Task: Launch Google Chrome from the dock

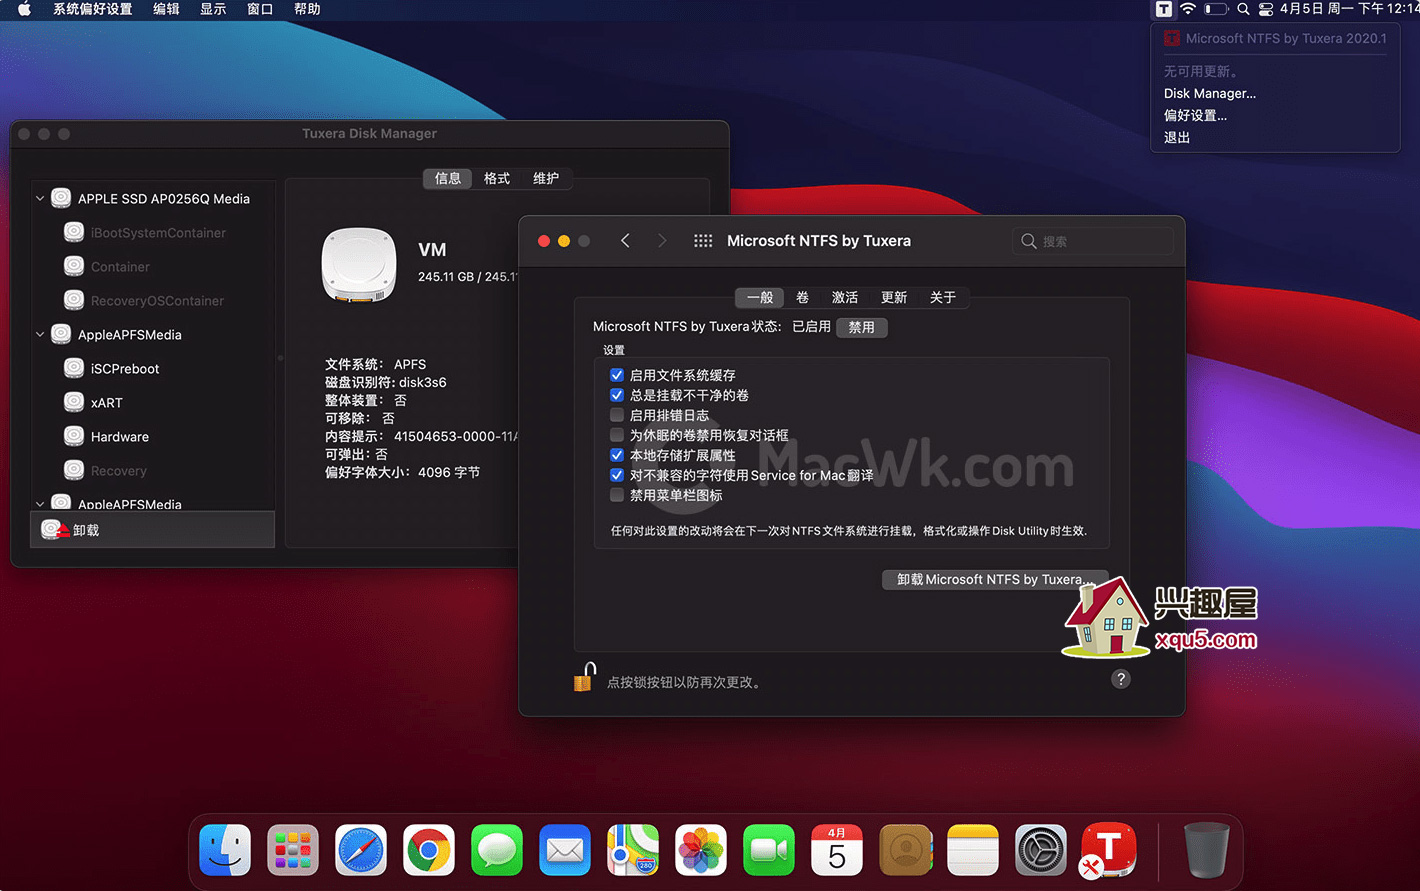Action: [429, 850]
